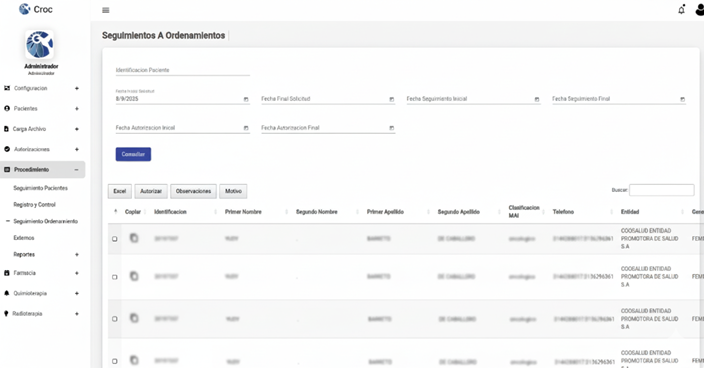Image resolution: width=704 pixels, height=368 pixels.
Task: Click the copy icon in third row
Action: coord(134,318)
